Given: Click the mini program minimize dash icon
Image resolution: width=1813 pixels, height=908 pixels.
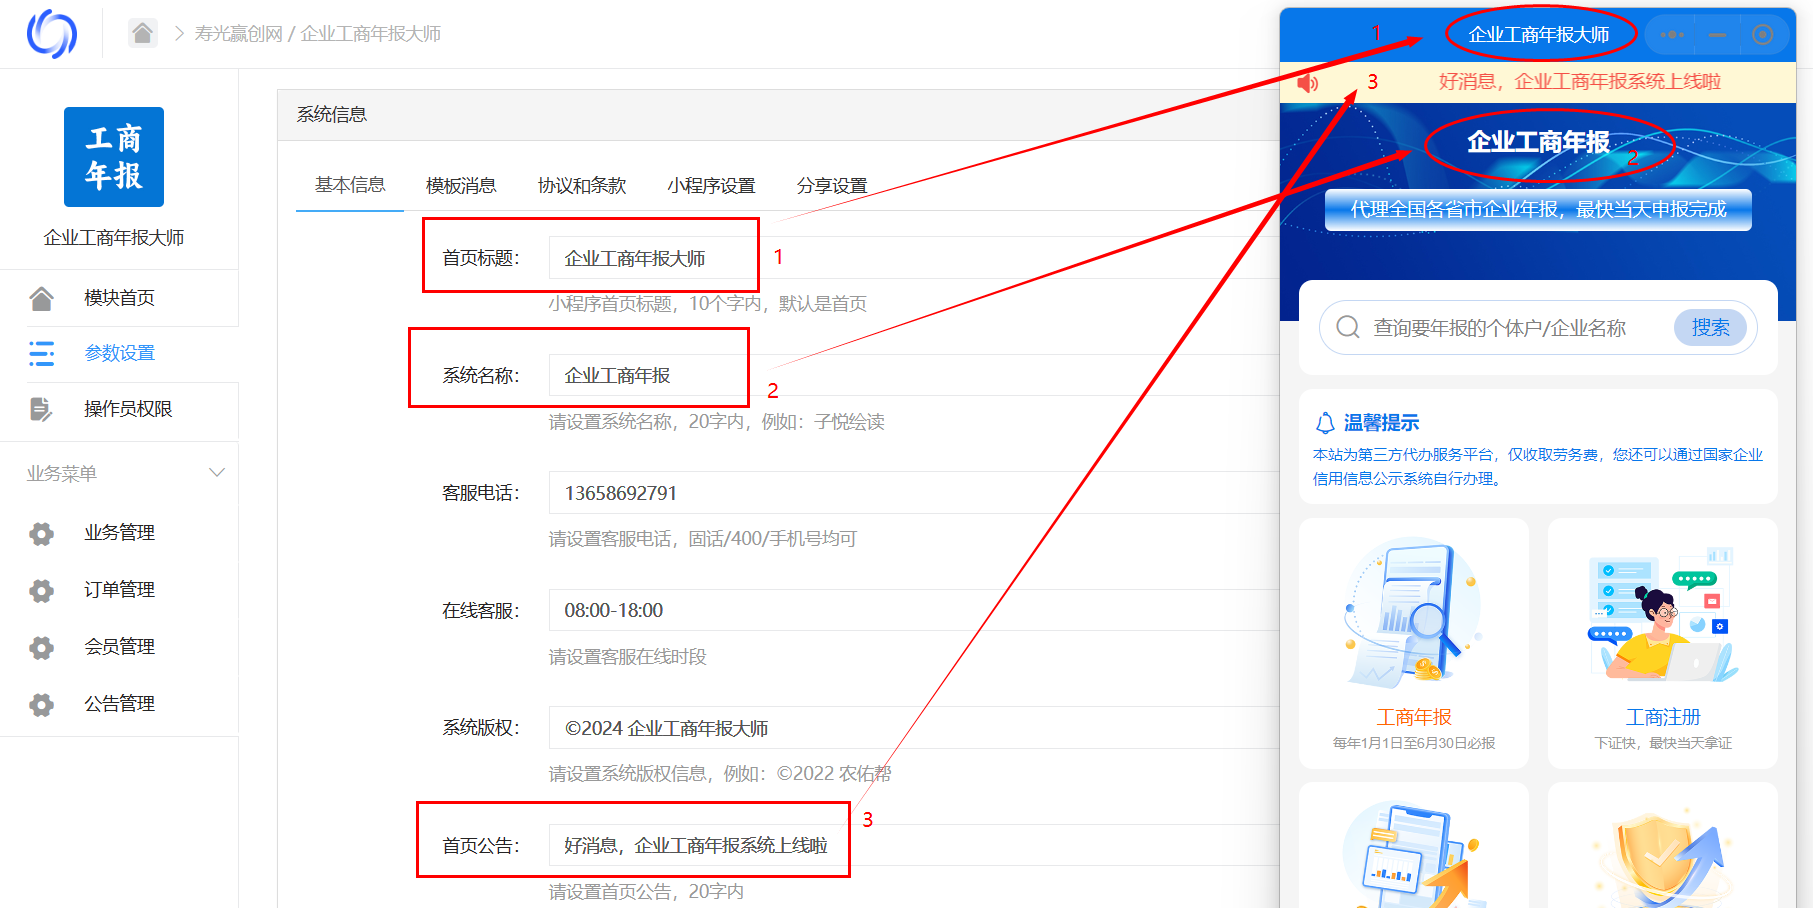Looking at the screenshot, I should click(1717, 35).
